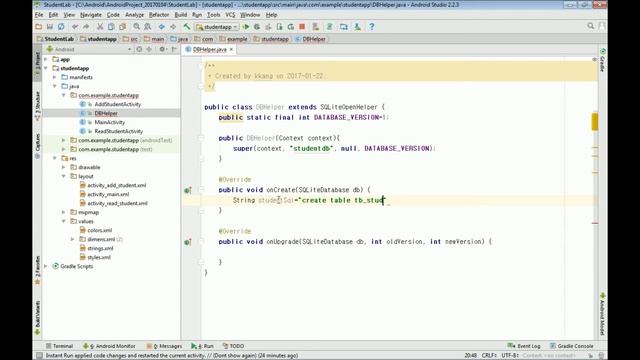Close the DBHelper.java tab

[x=231, y=49]
